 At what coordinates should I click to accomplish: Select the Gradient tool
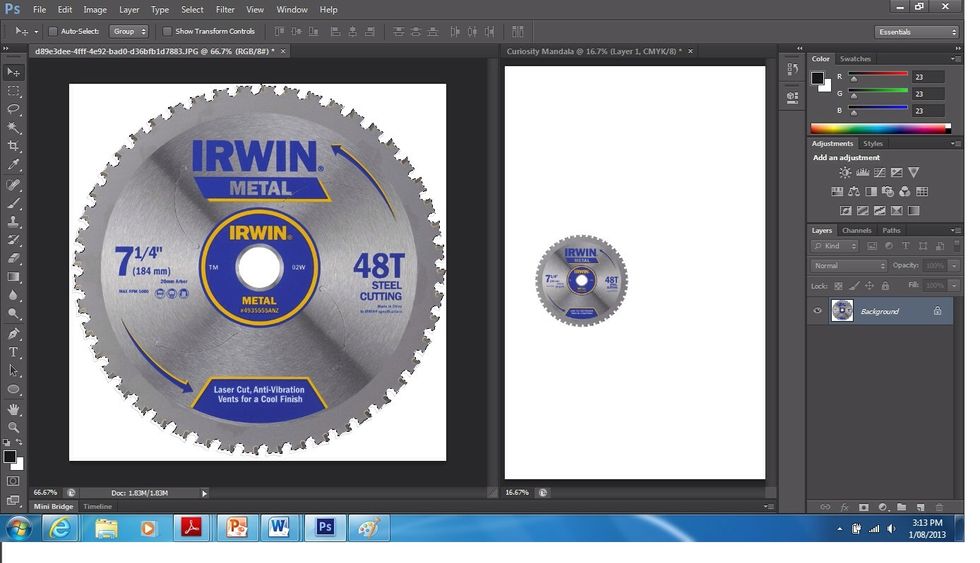coord(13,277)
